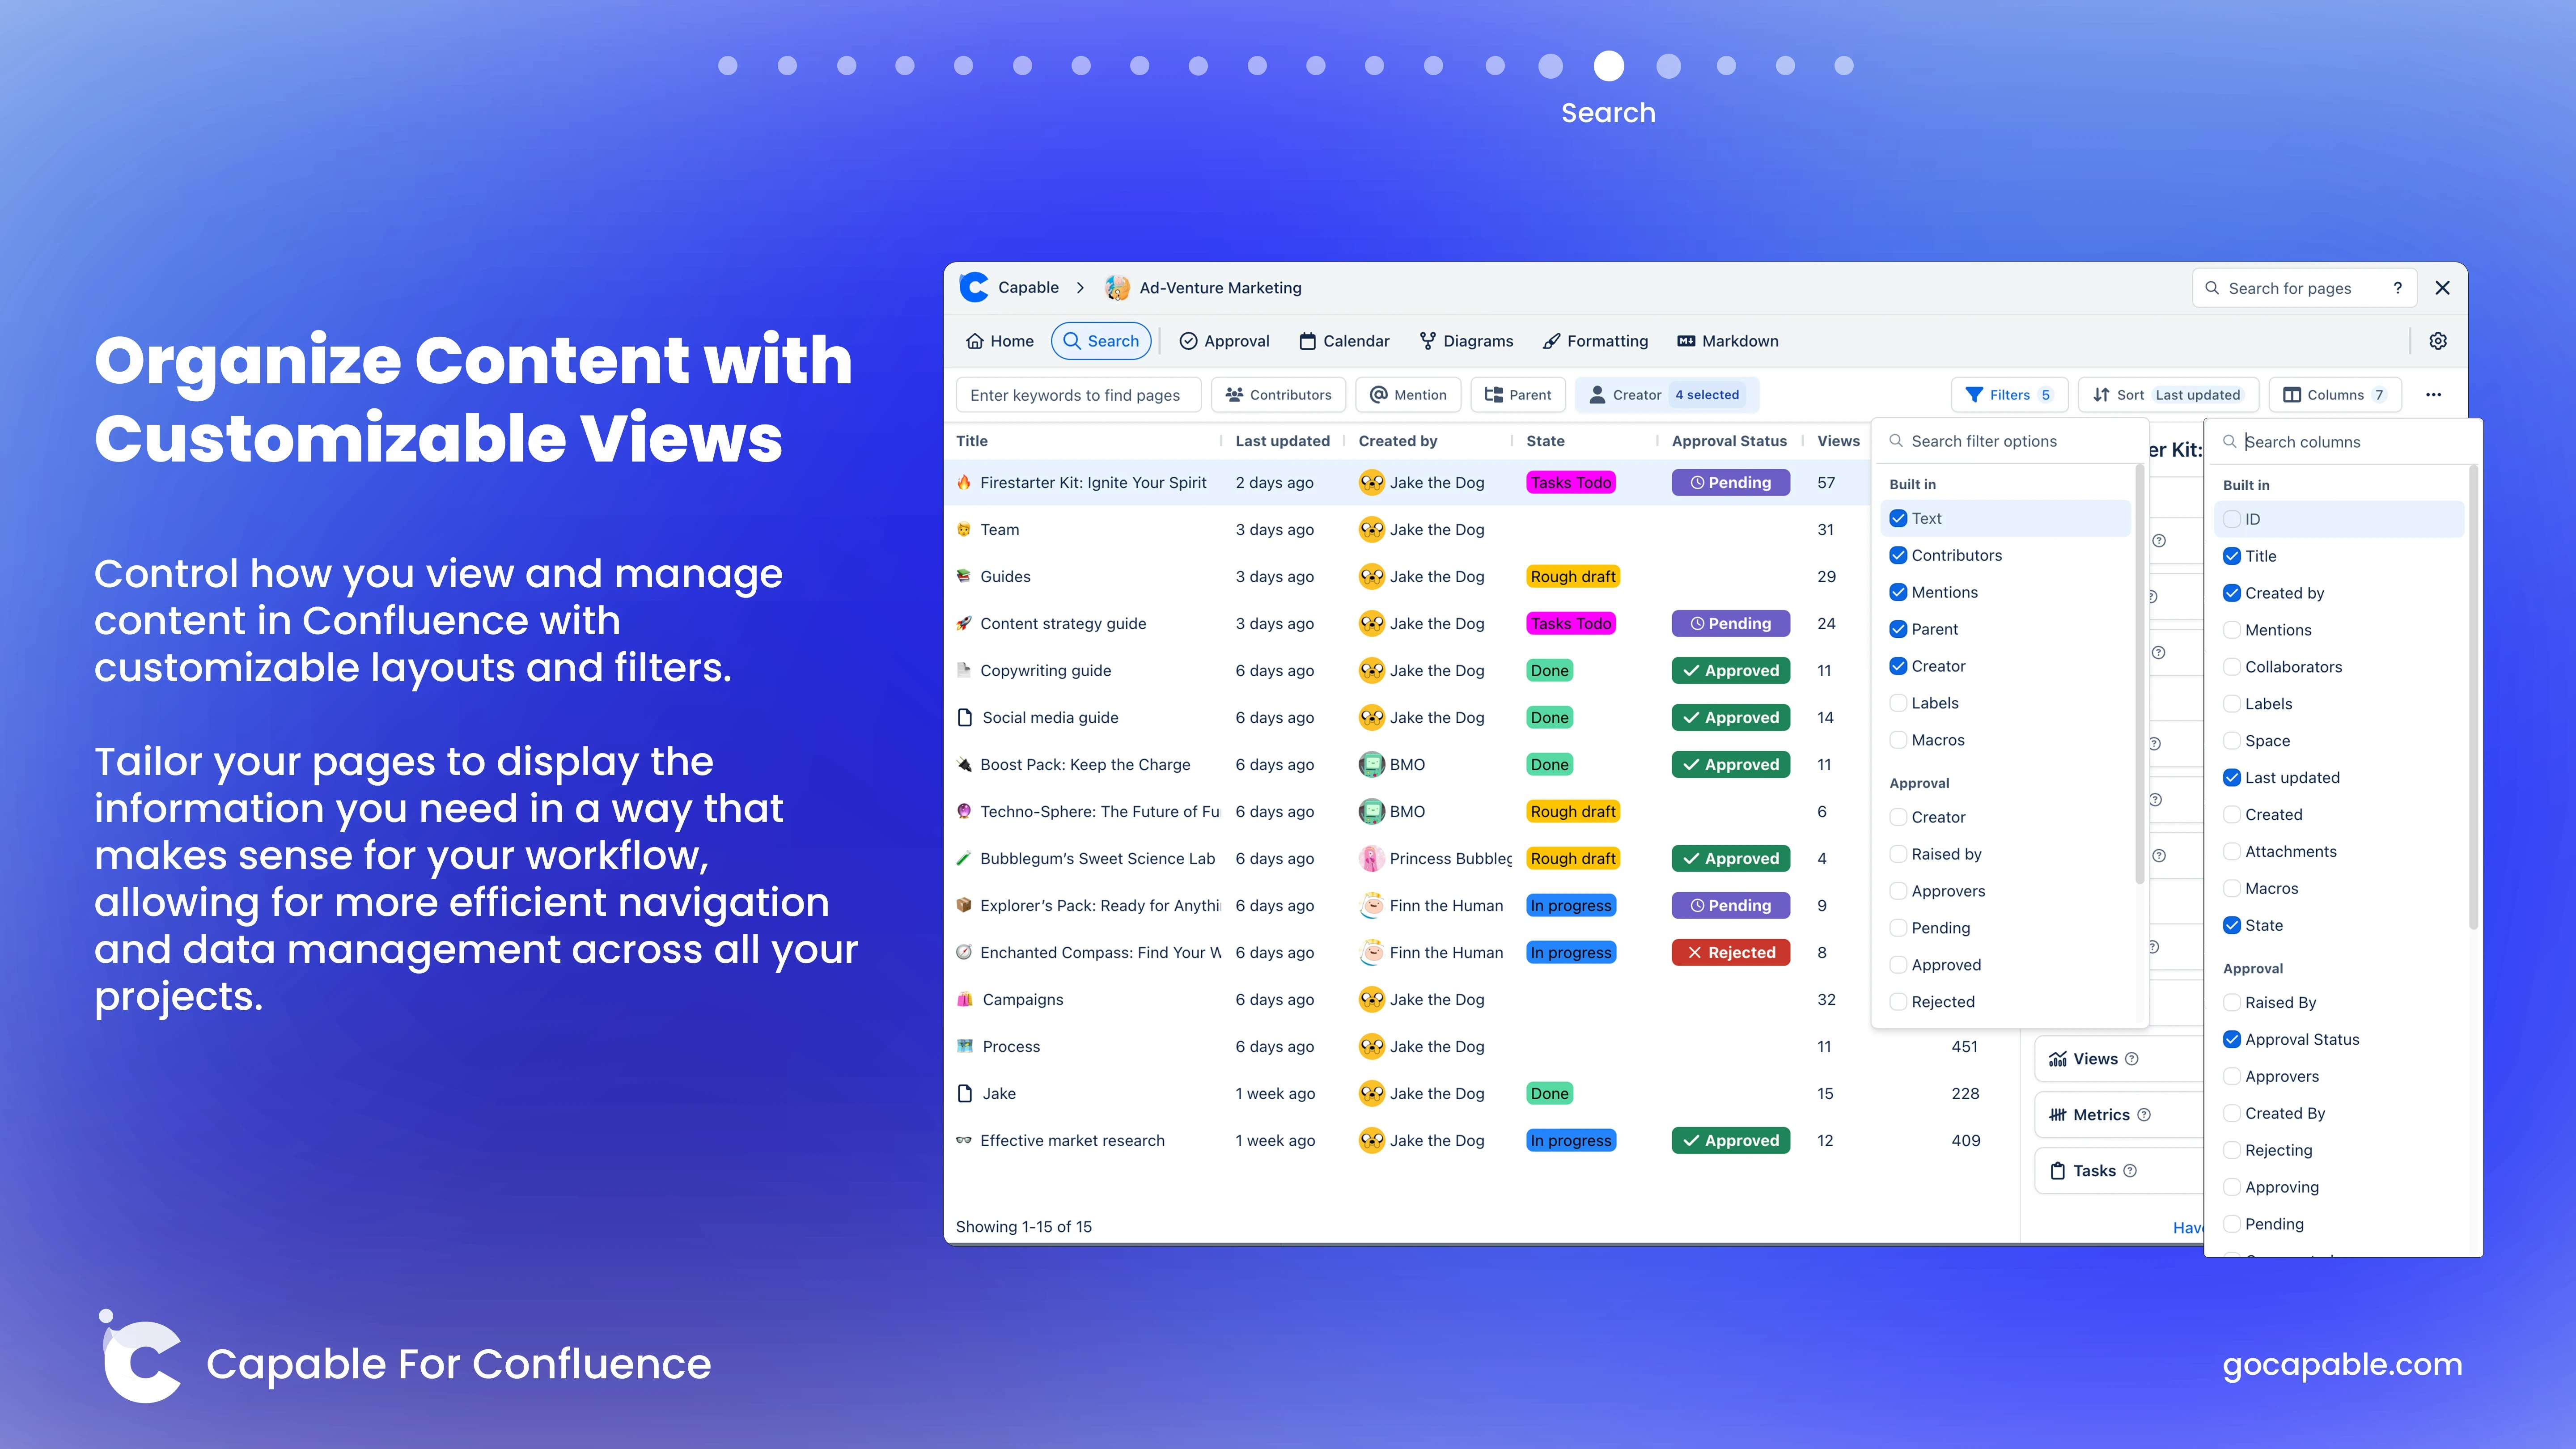Click the Views chart icon in sidebar
The width and height of the screenshot is (2576, 1449).
pos(2058,1059)
